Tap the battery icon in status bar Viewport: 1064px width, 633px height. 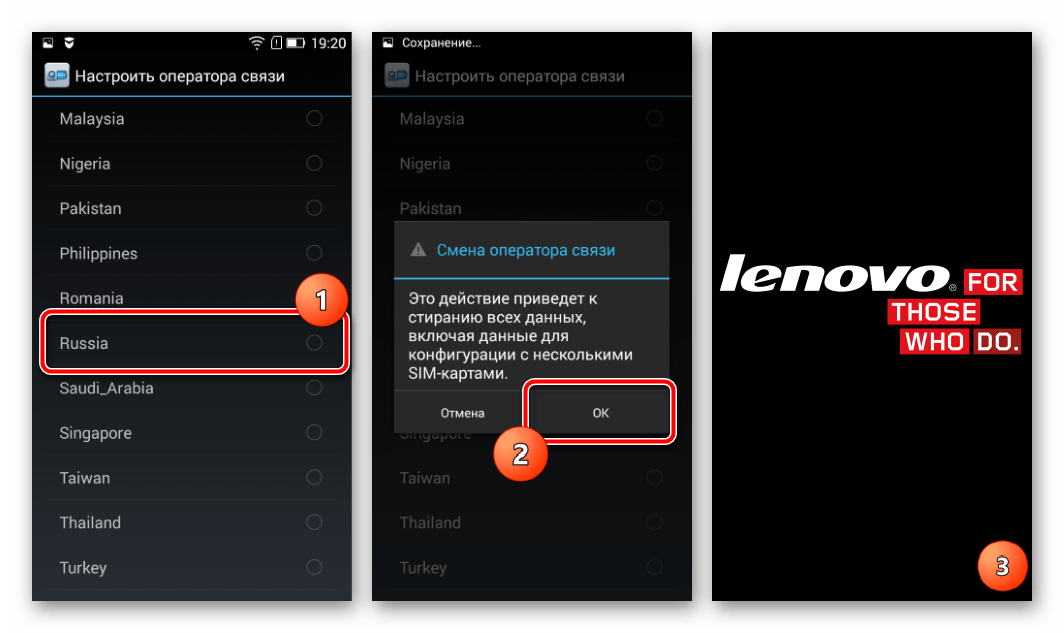click(x=295, y=43)
